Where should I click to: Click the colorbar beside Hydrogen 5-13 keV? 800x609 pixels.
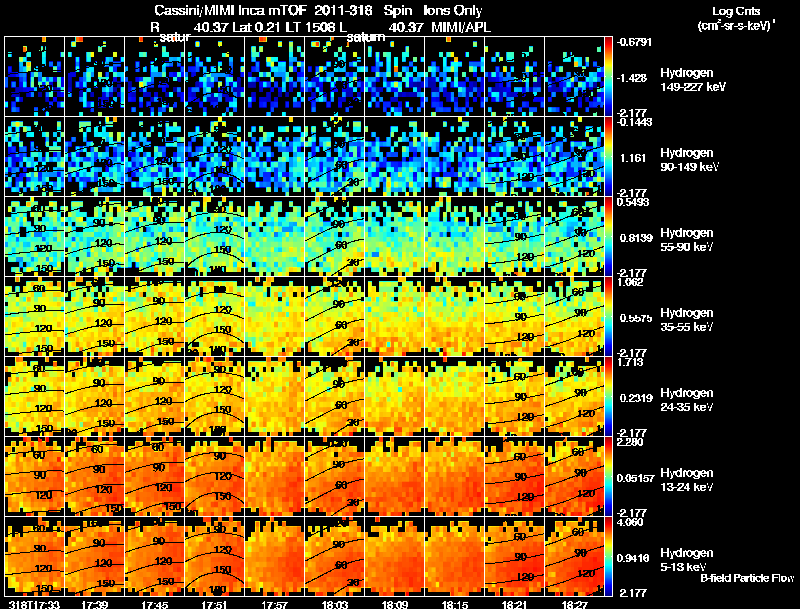608,556
